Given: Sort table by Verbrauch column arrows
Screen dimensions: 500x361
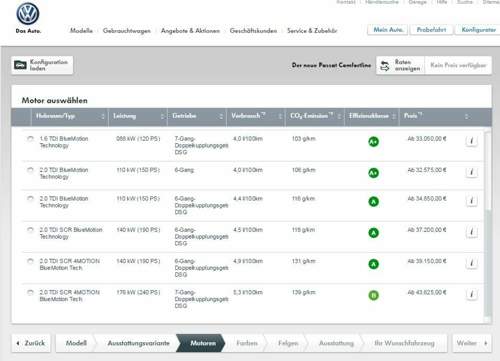Looking at the screenshot, I should (280, 116).
